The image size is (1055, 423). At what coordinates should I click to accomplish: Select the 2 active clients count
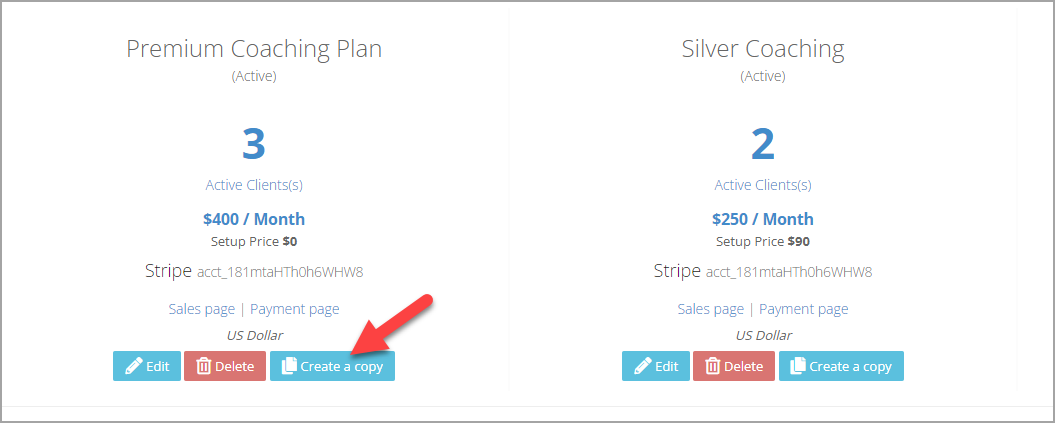click(x=763, y=144)
